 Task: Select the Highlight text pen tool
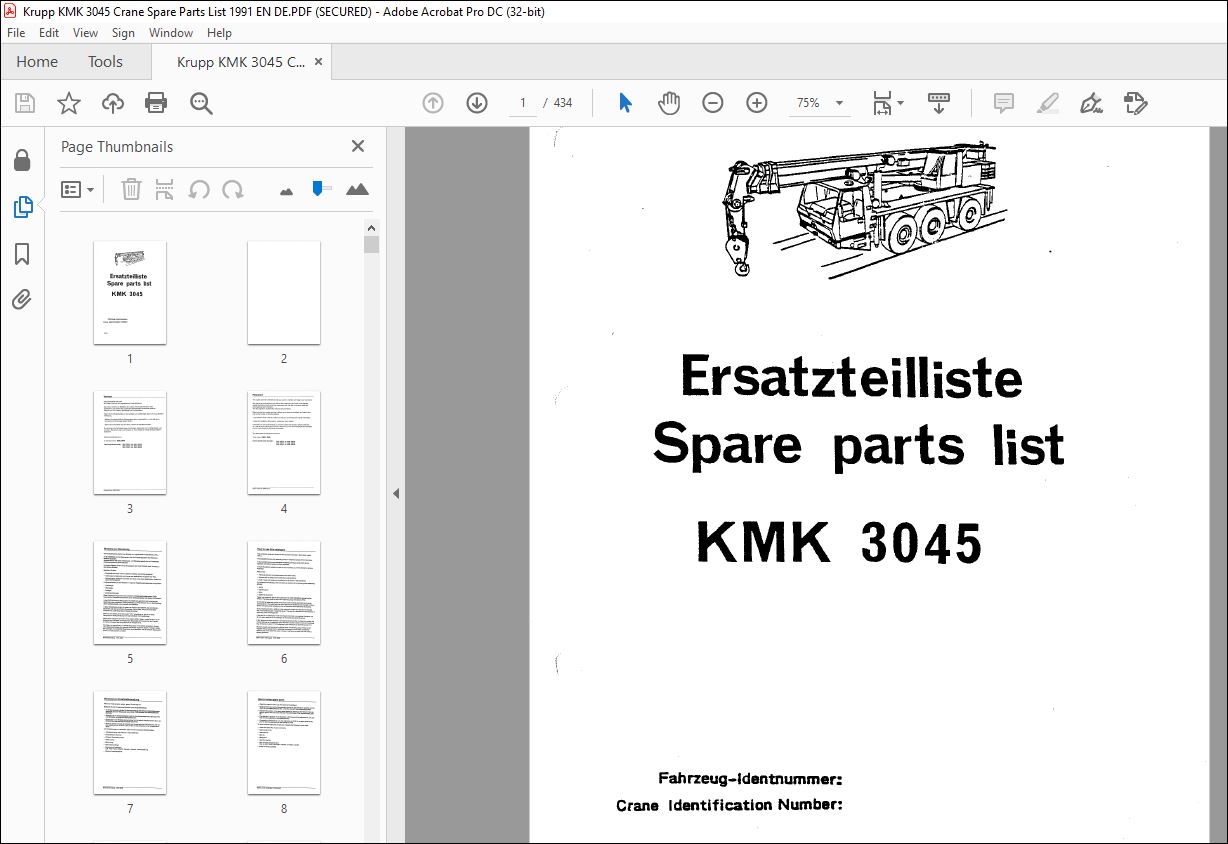(1047, 103)
